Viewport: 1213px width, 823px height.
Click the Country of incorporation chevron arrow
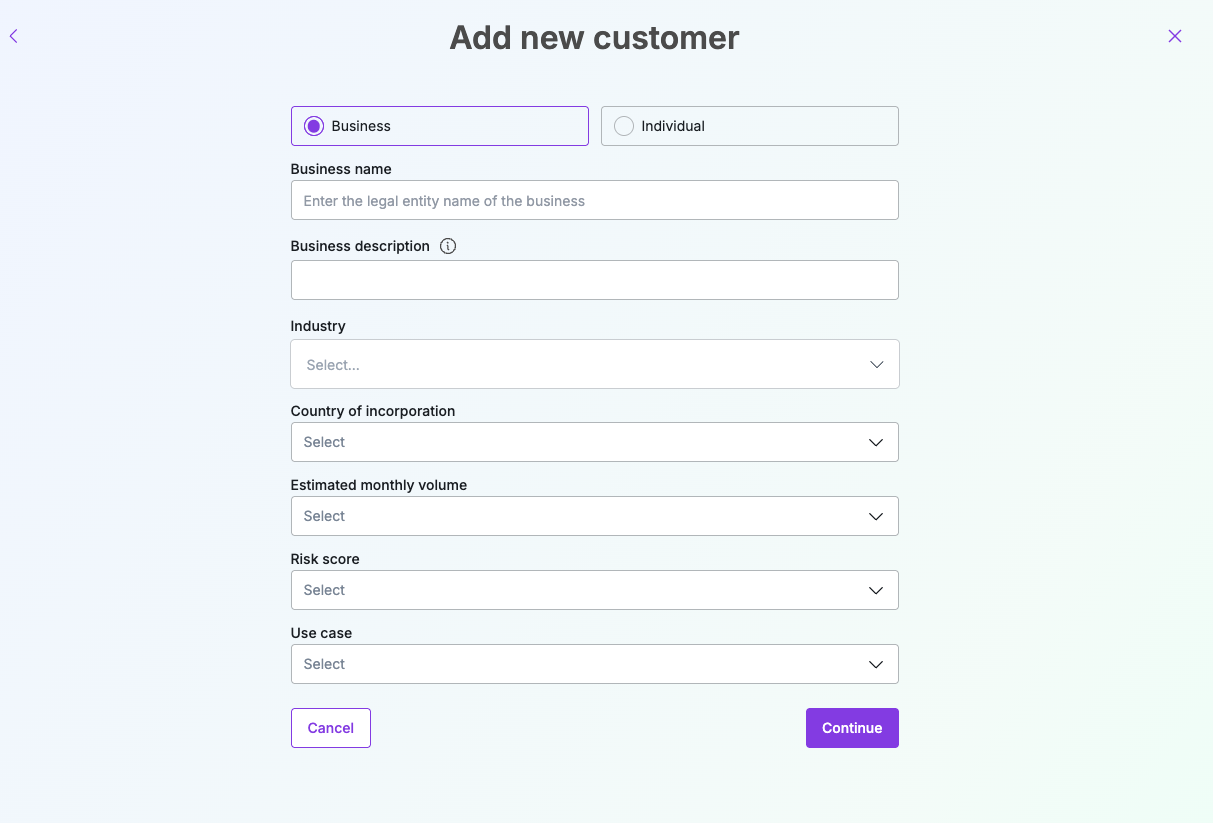pyautogui.click(x=876, y=442)
